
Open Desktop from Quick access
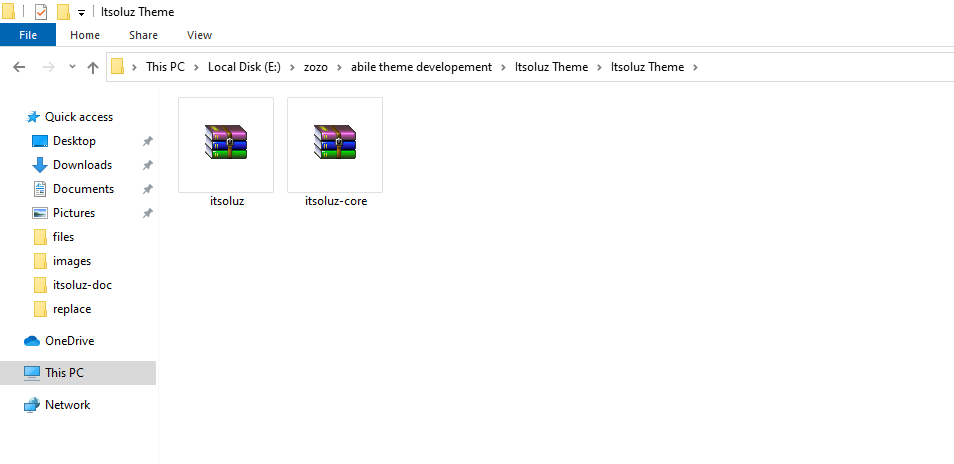click(74, 141)
